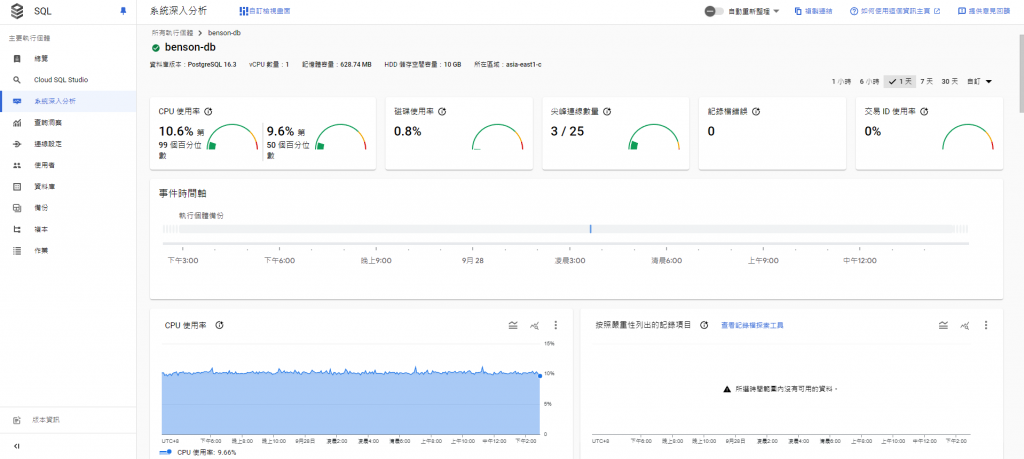This screenshot has height=459, width=1024.
Task: Click the 備份 backup icon in sidebar
Action: pos(17,208)
